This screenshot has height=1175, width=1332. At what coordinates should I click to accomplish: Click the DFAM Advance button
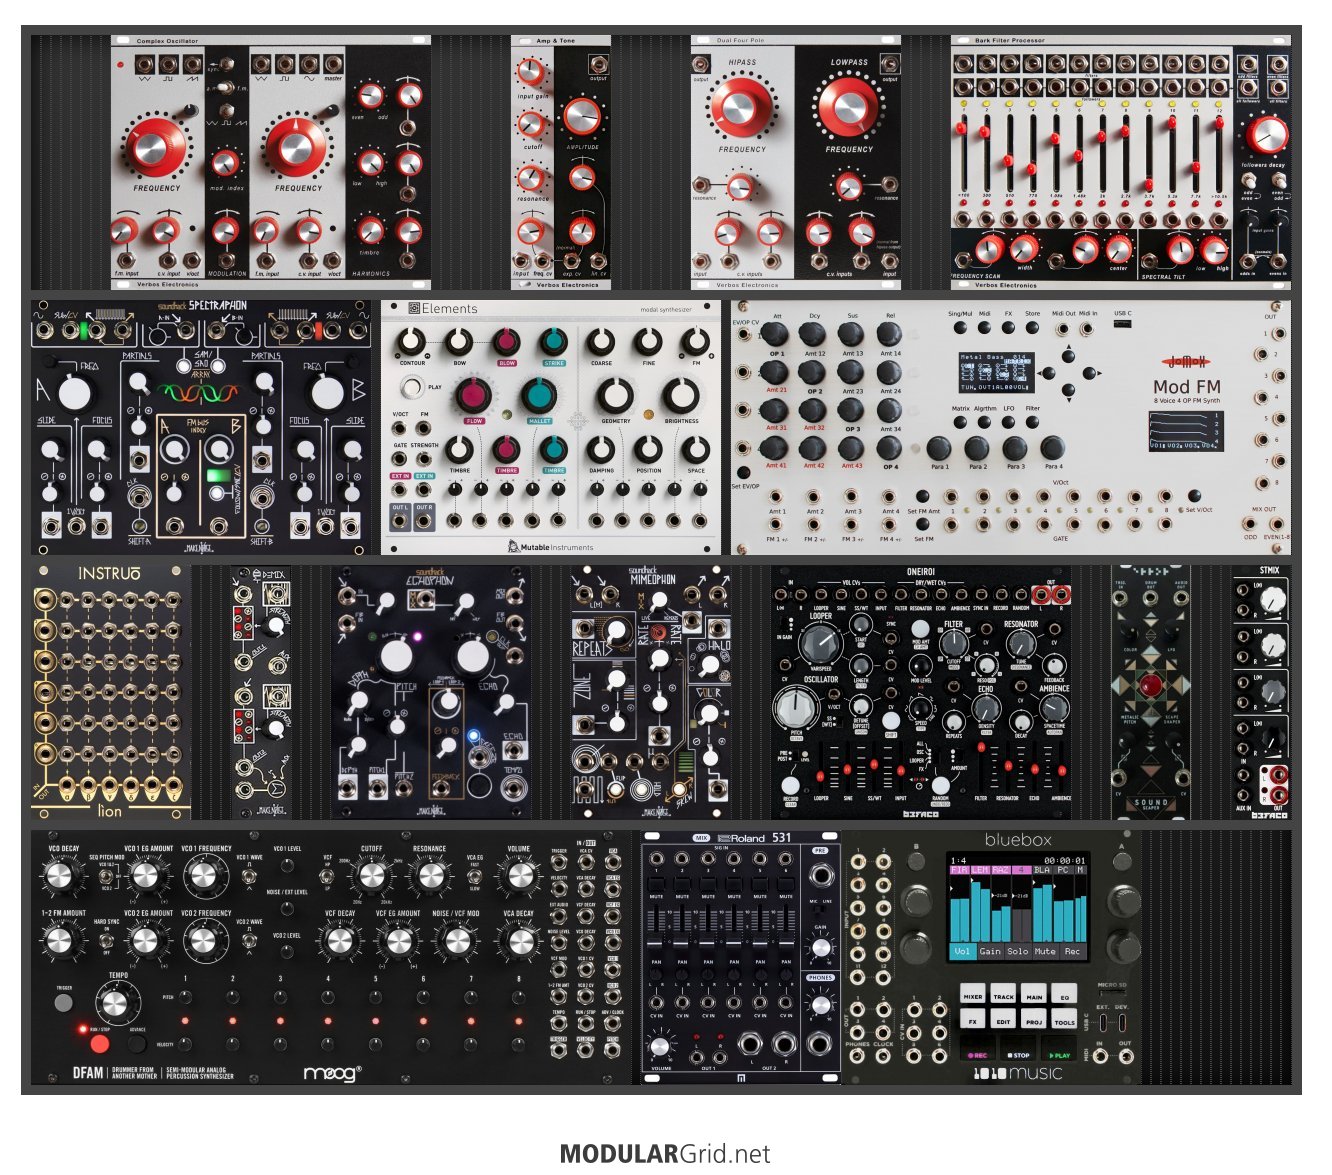tap(137, 1043)
